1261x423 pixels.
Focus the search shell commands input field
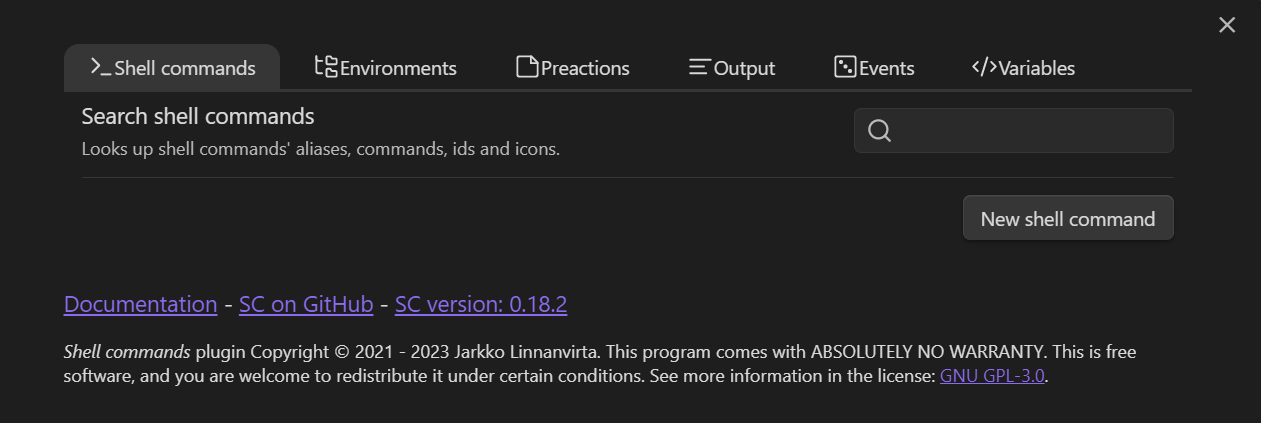click(1030, 131)
